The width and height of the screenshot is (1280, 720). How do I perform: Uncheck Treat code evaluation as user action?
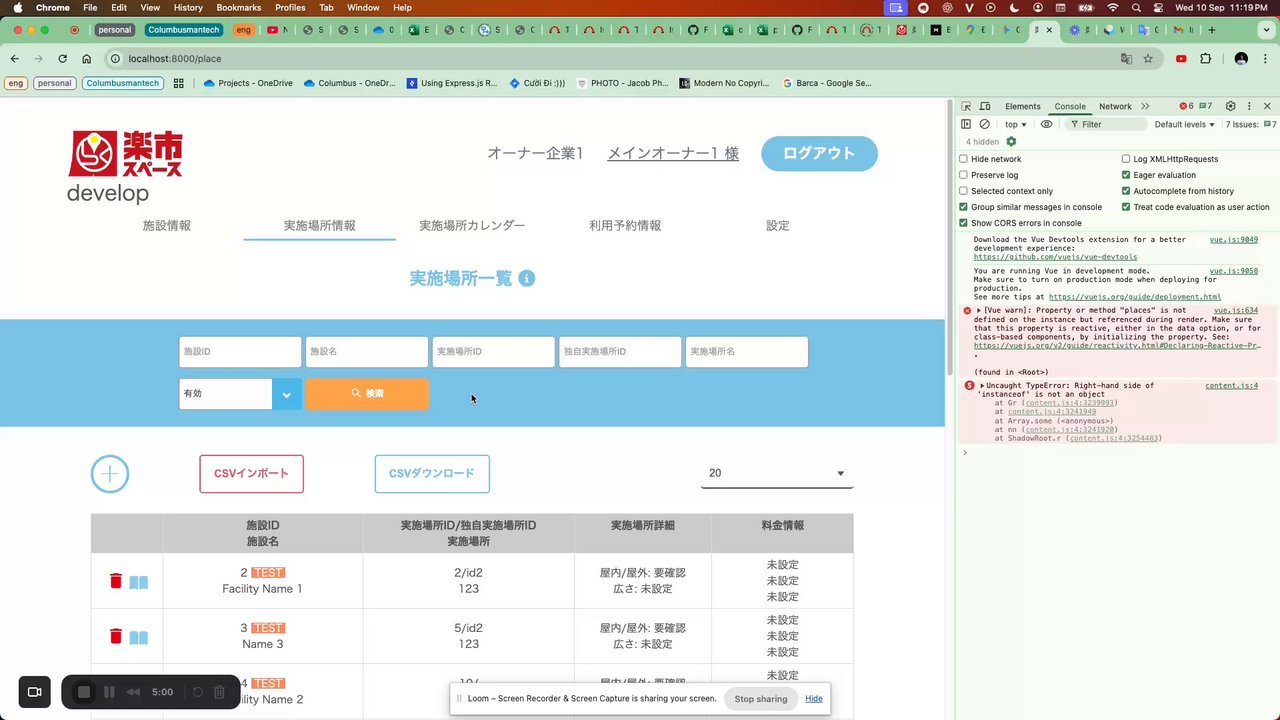[1126, 207]
